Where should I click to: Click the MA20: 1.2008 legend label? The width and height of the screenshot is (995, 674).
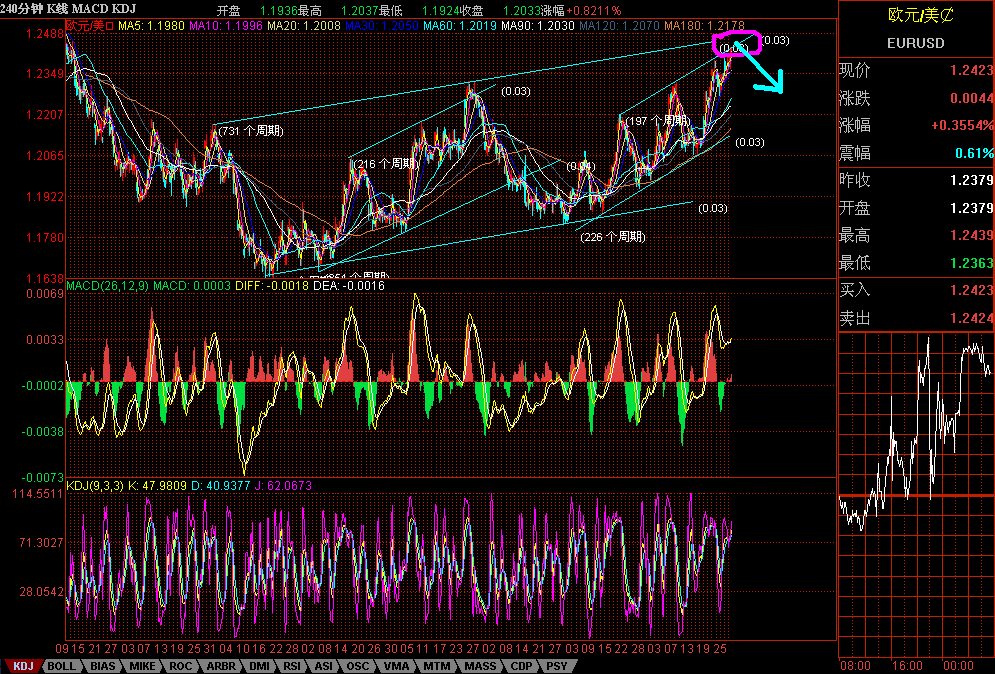pyautogui.click(x=304, y=26)
